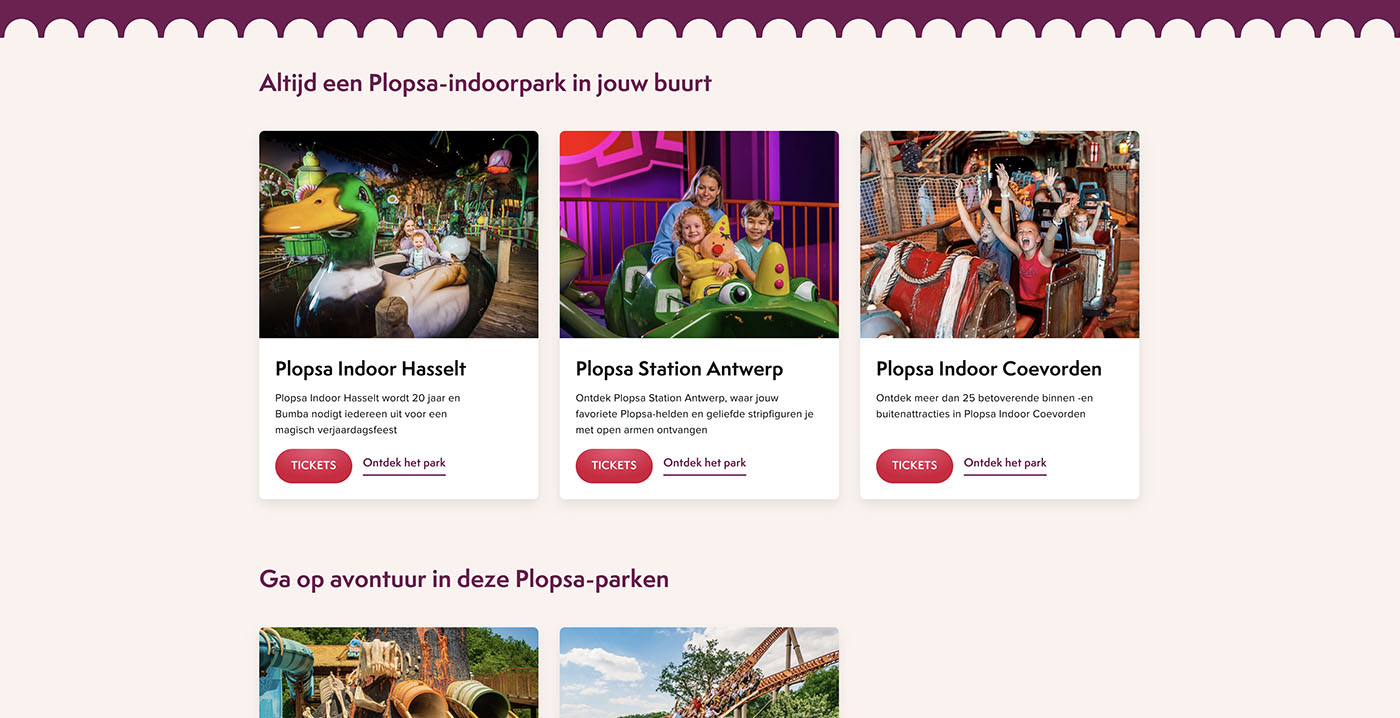1400x718 pixels.
Task: Click the purple scalloped banner at top
Action: pos(700,15)
